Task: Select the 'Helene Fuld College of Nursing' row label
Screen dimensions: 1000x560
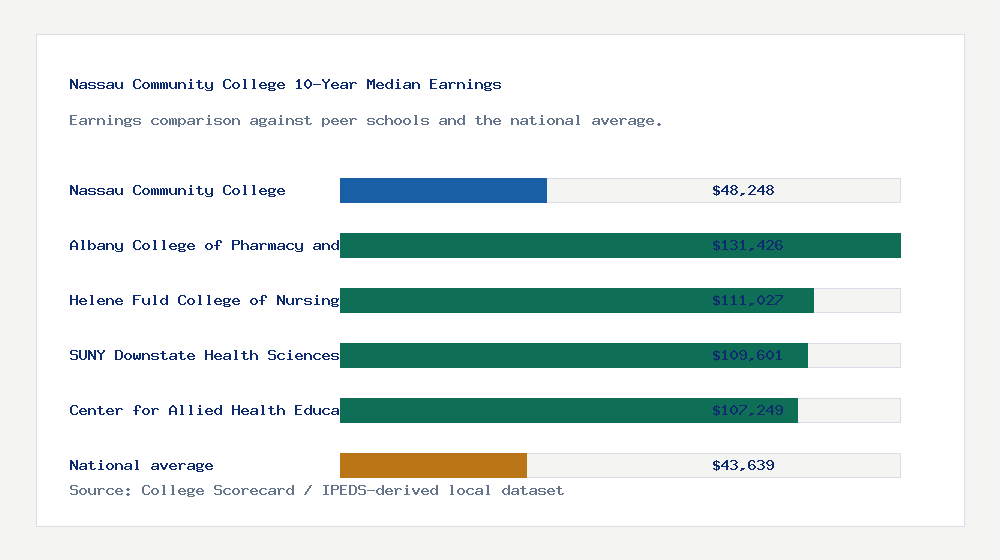Action: [x=204, y=300]
